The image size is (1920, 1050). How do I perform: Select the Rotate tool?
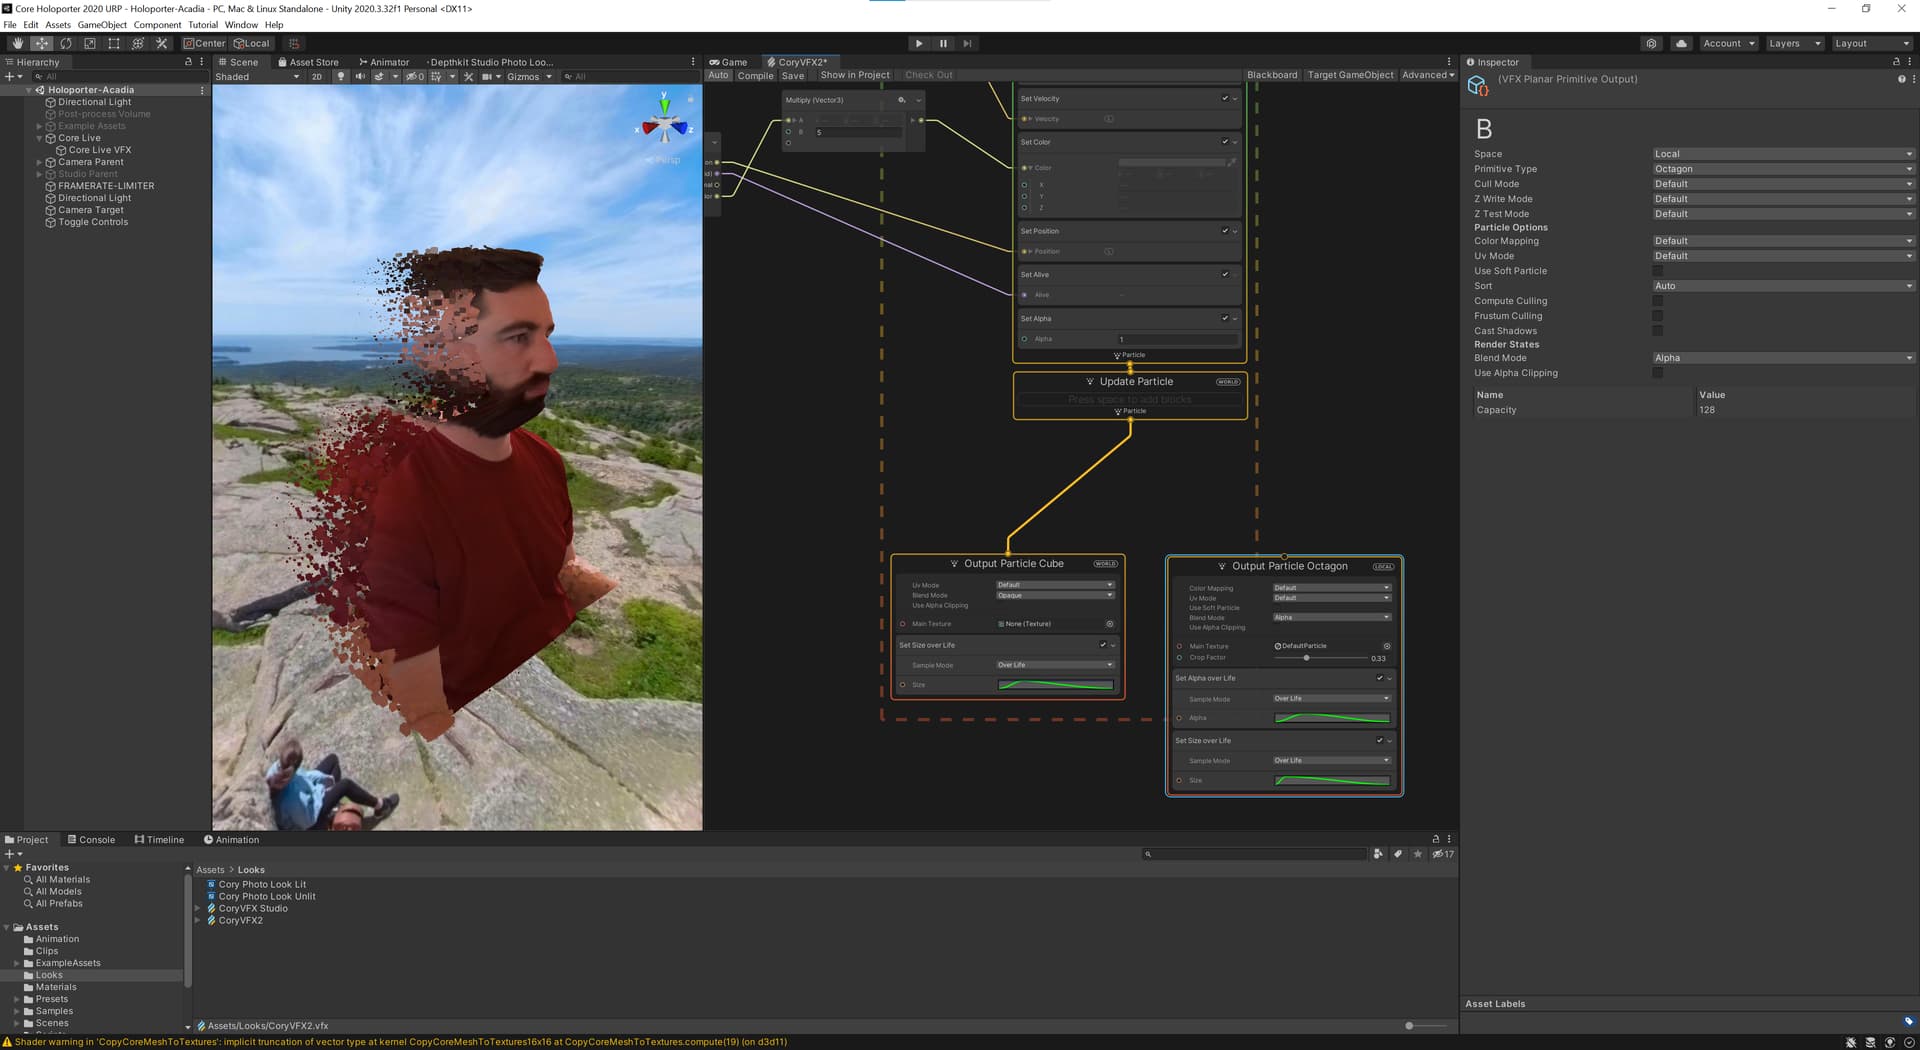[x=66, y=44]
